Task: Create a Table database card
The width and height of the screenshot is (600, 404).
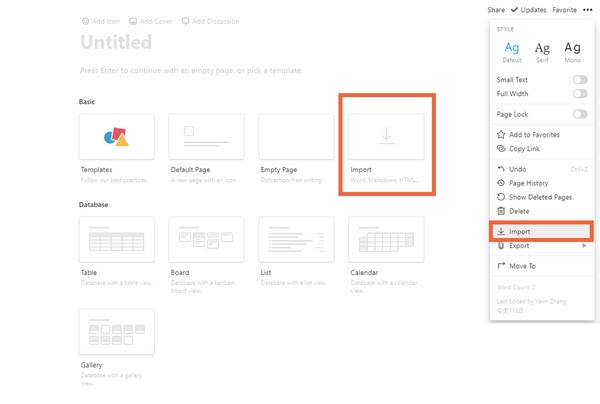Action: click(116, 239)
